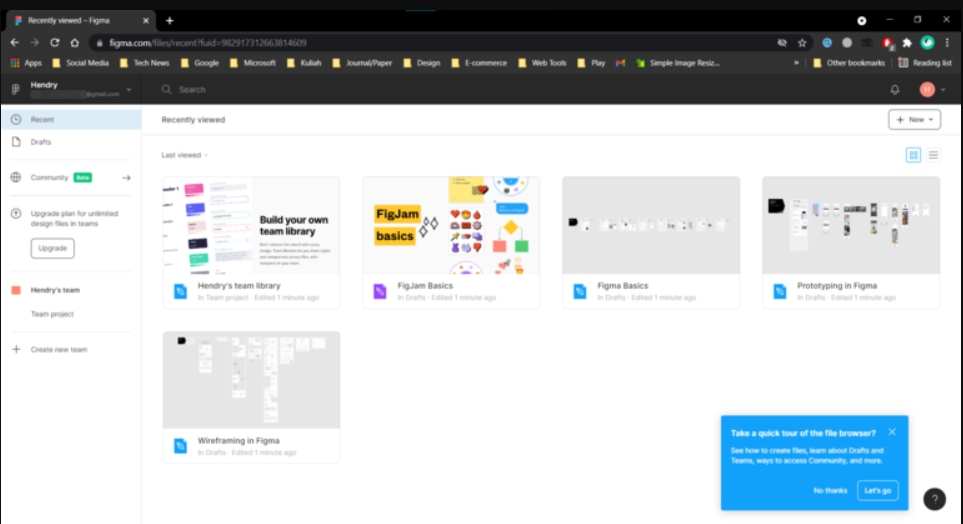
Task: Click No thanks in tour popup
Action: (x=830, y=491)
